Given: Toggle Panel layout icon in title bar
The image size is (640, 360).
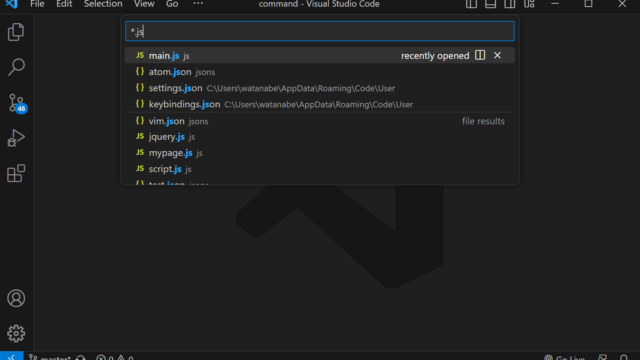Looking at the screenshot, I should 491,4.
